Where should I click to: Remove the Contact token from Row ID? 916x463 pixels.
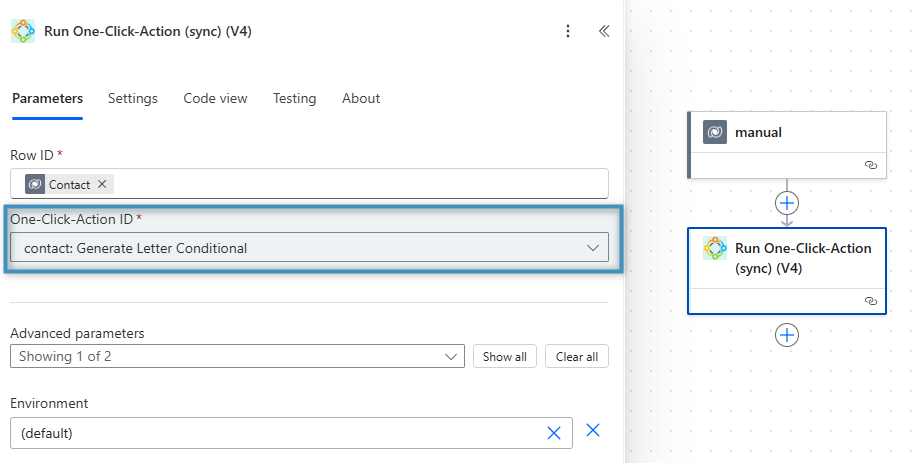(102, 184)
